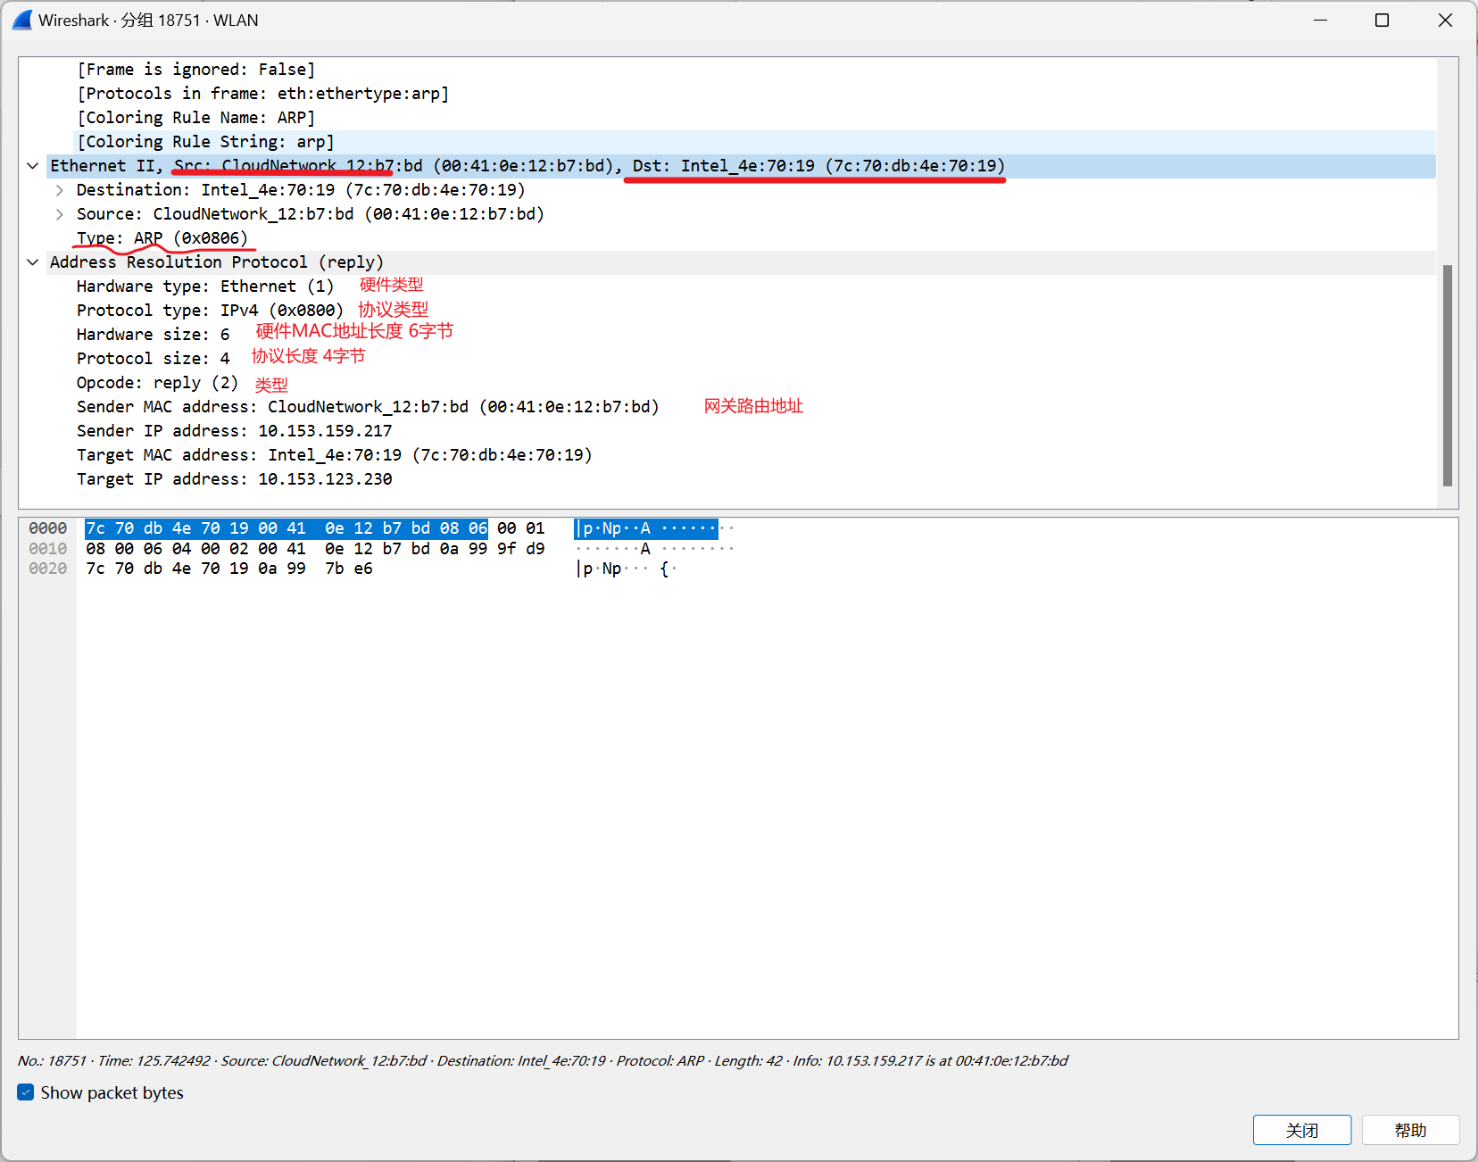This screenshot has width=1478, height=1162.
Task: Click the Wireshark fin icon in title bar
Action: pos(22,20)
